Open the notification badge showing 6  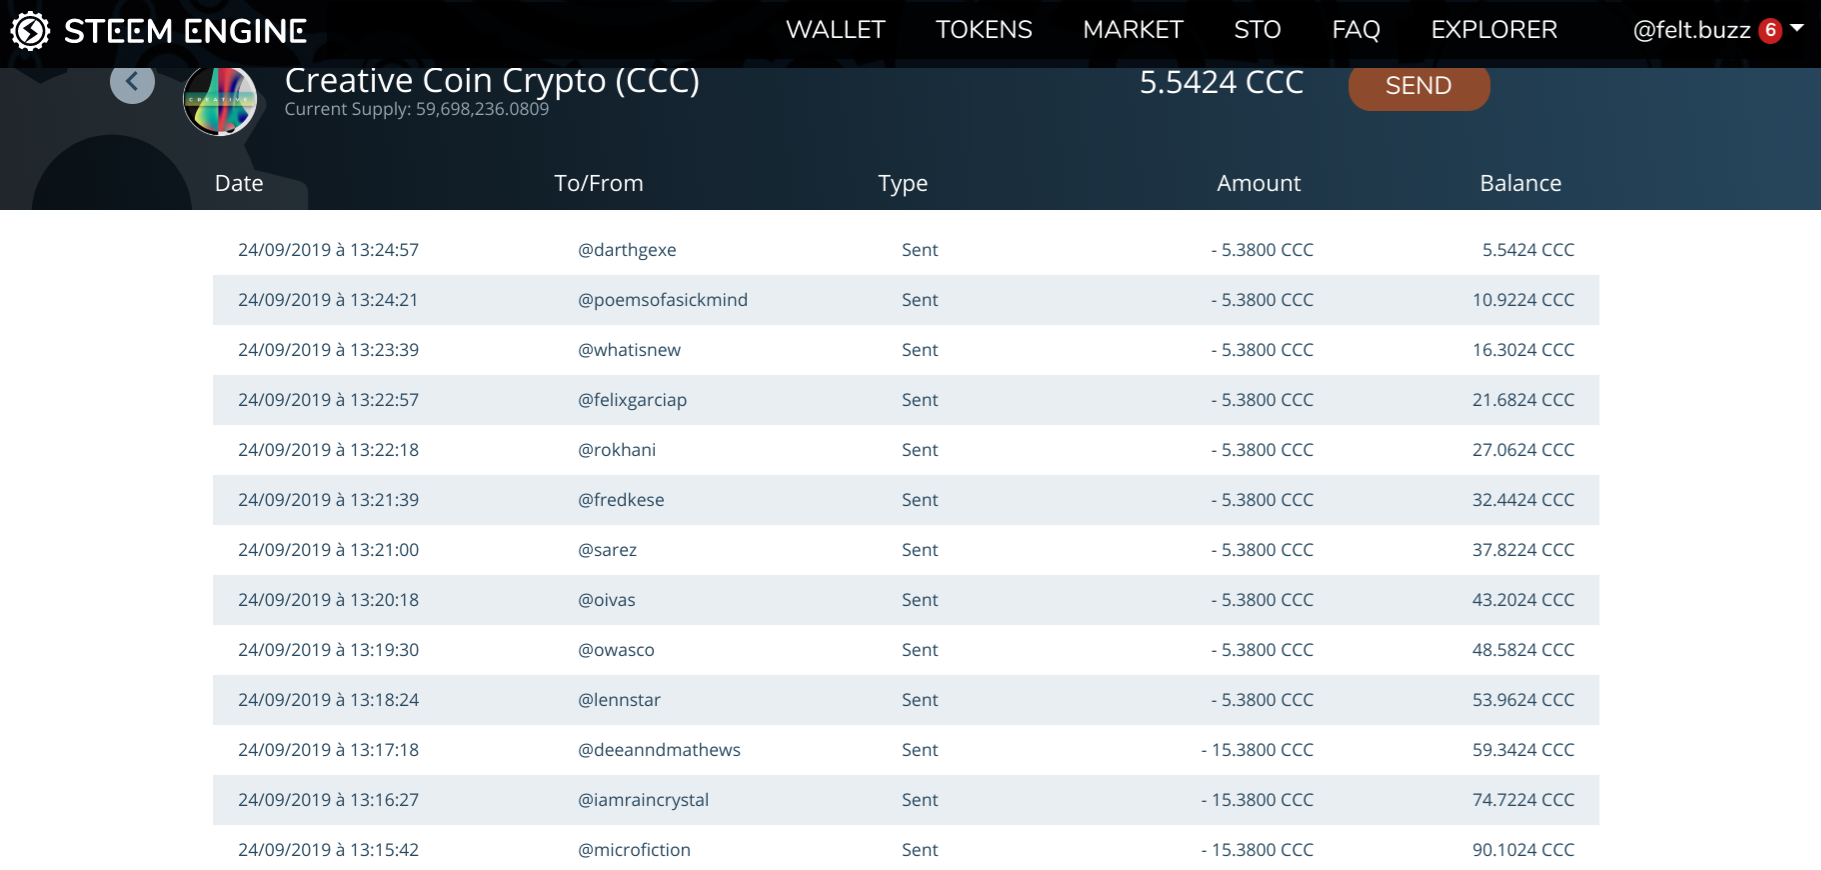click(1770, 30)
